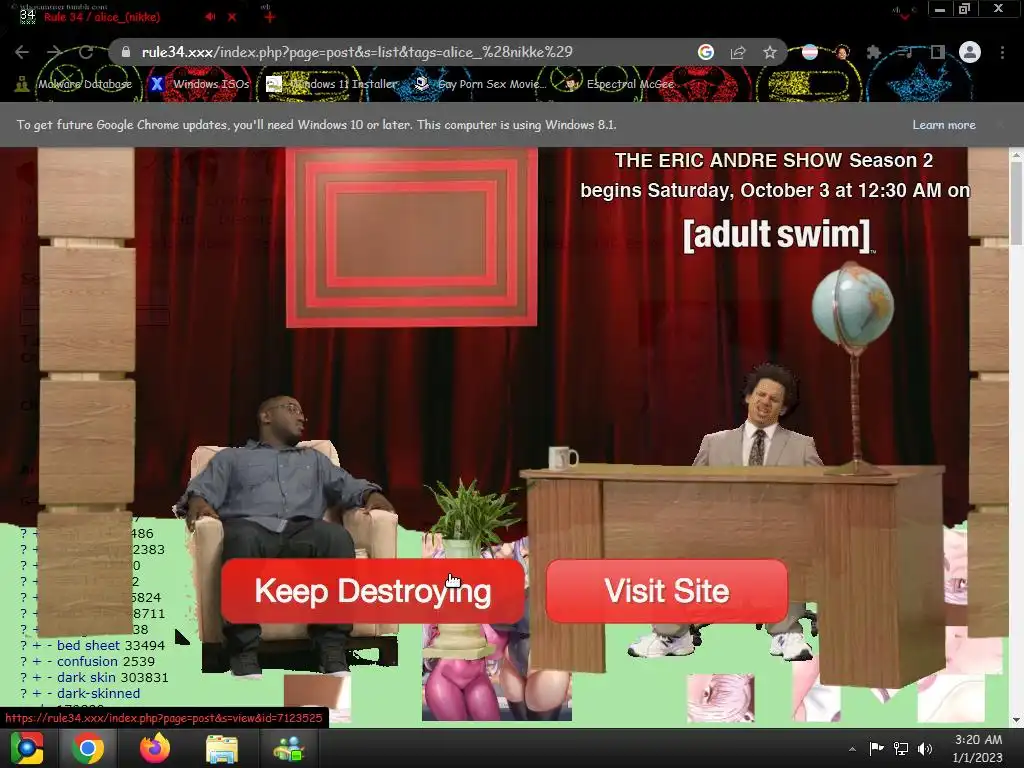Restore down the Chrome window
Image resolution: width=1024 pixels, height=768 pixels.
click(x=964, y=9)
